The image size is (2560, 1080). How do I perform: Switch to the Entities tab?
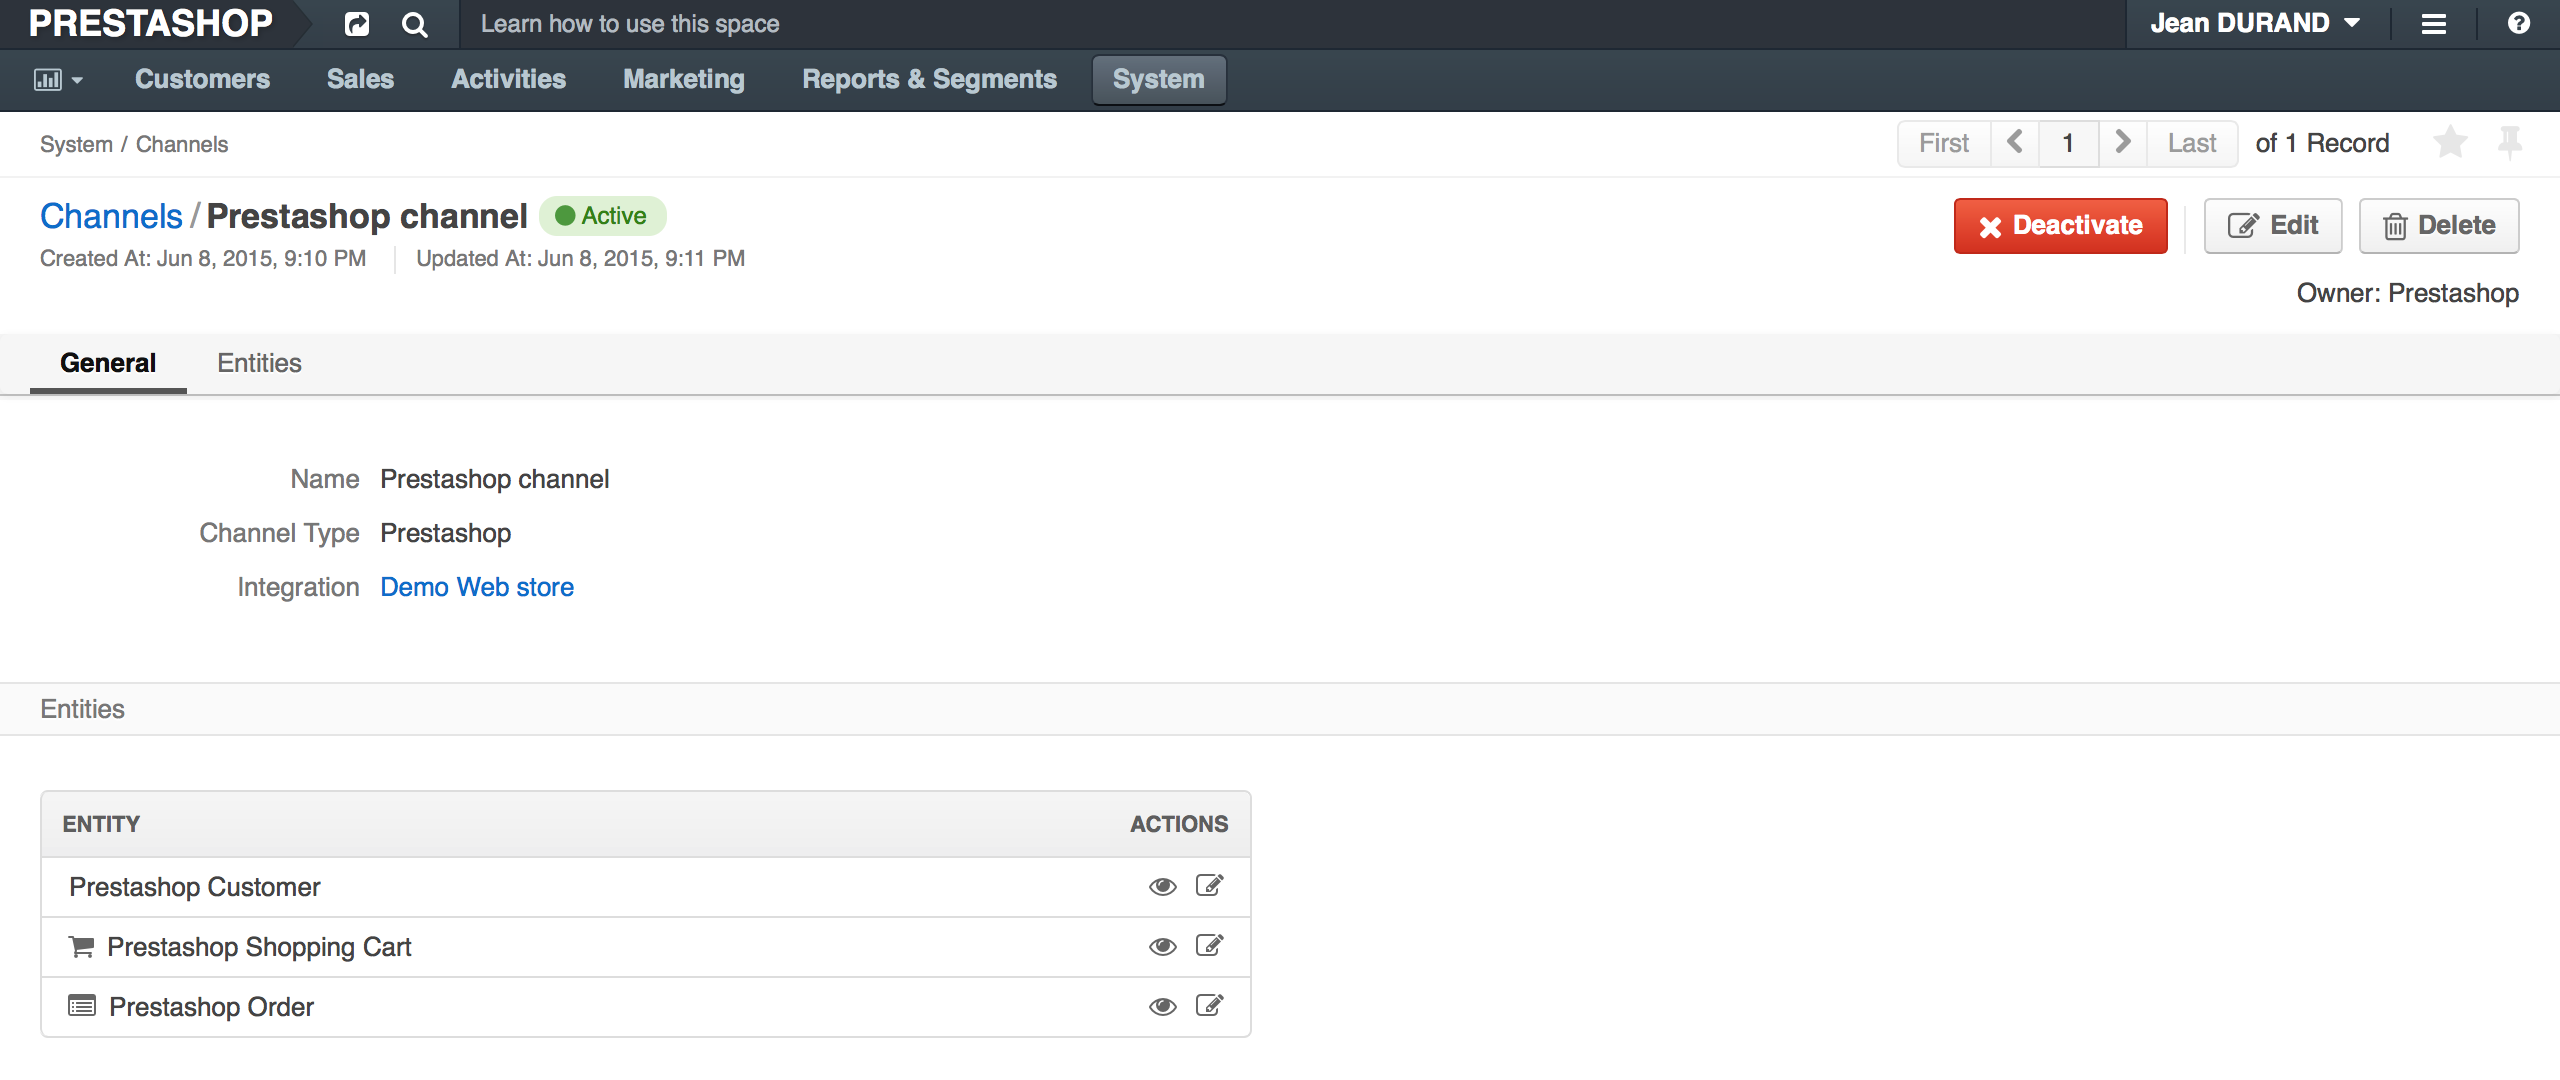click(259, 363)
